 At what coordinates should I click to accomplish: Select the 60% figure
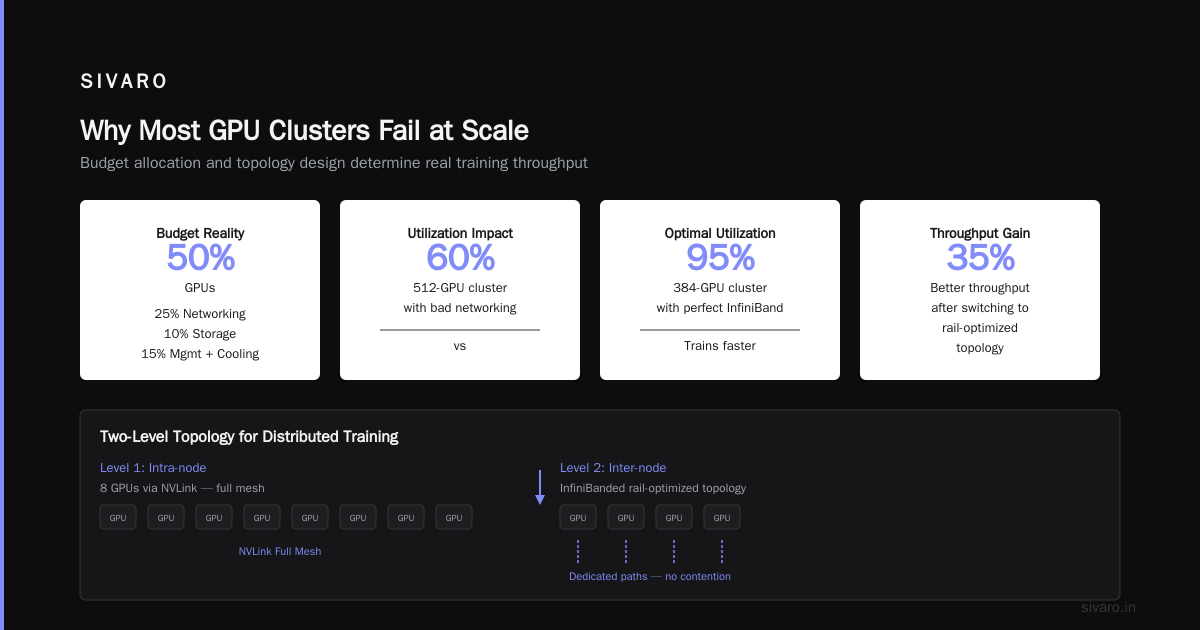(460, 258)
